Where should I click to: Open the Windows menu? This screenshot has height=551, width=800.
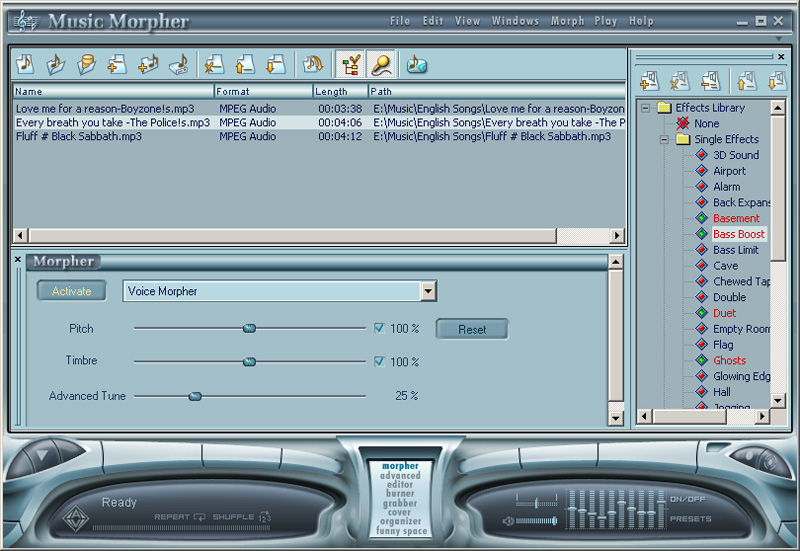coord(515,21)
